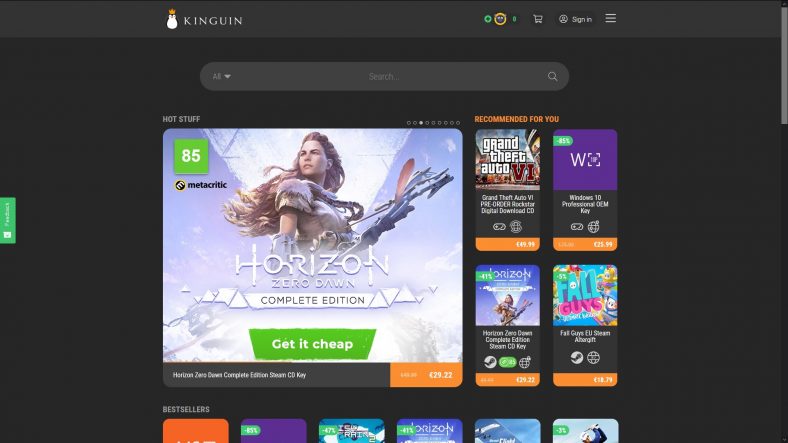Expand the All category dropdown
Viewport: 788px width, 443px height.
(x=221, y=76)
